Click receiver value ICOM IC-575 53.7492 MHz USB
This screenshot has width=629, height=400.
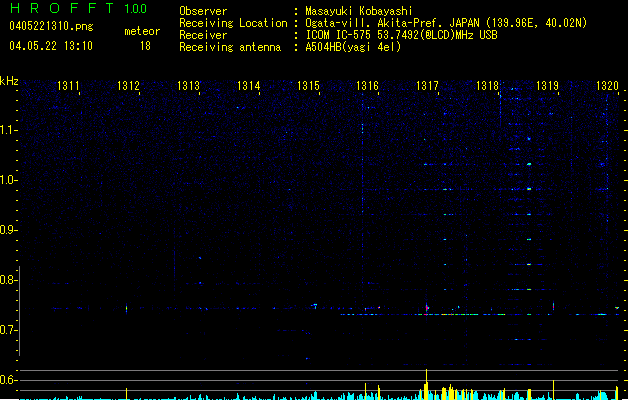point(401,35)
